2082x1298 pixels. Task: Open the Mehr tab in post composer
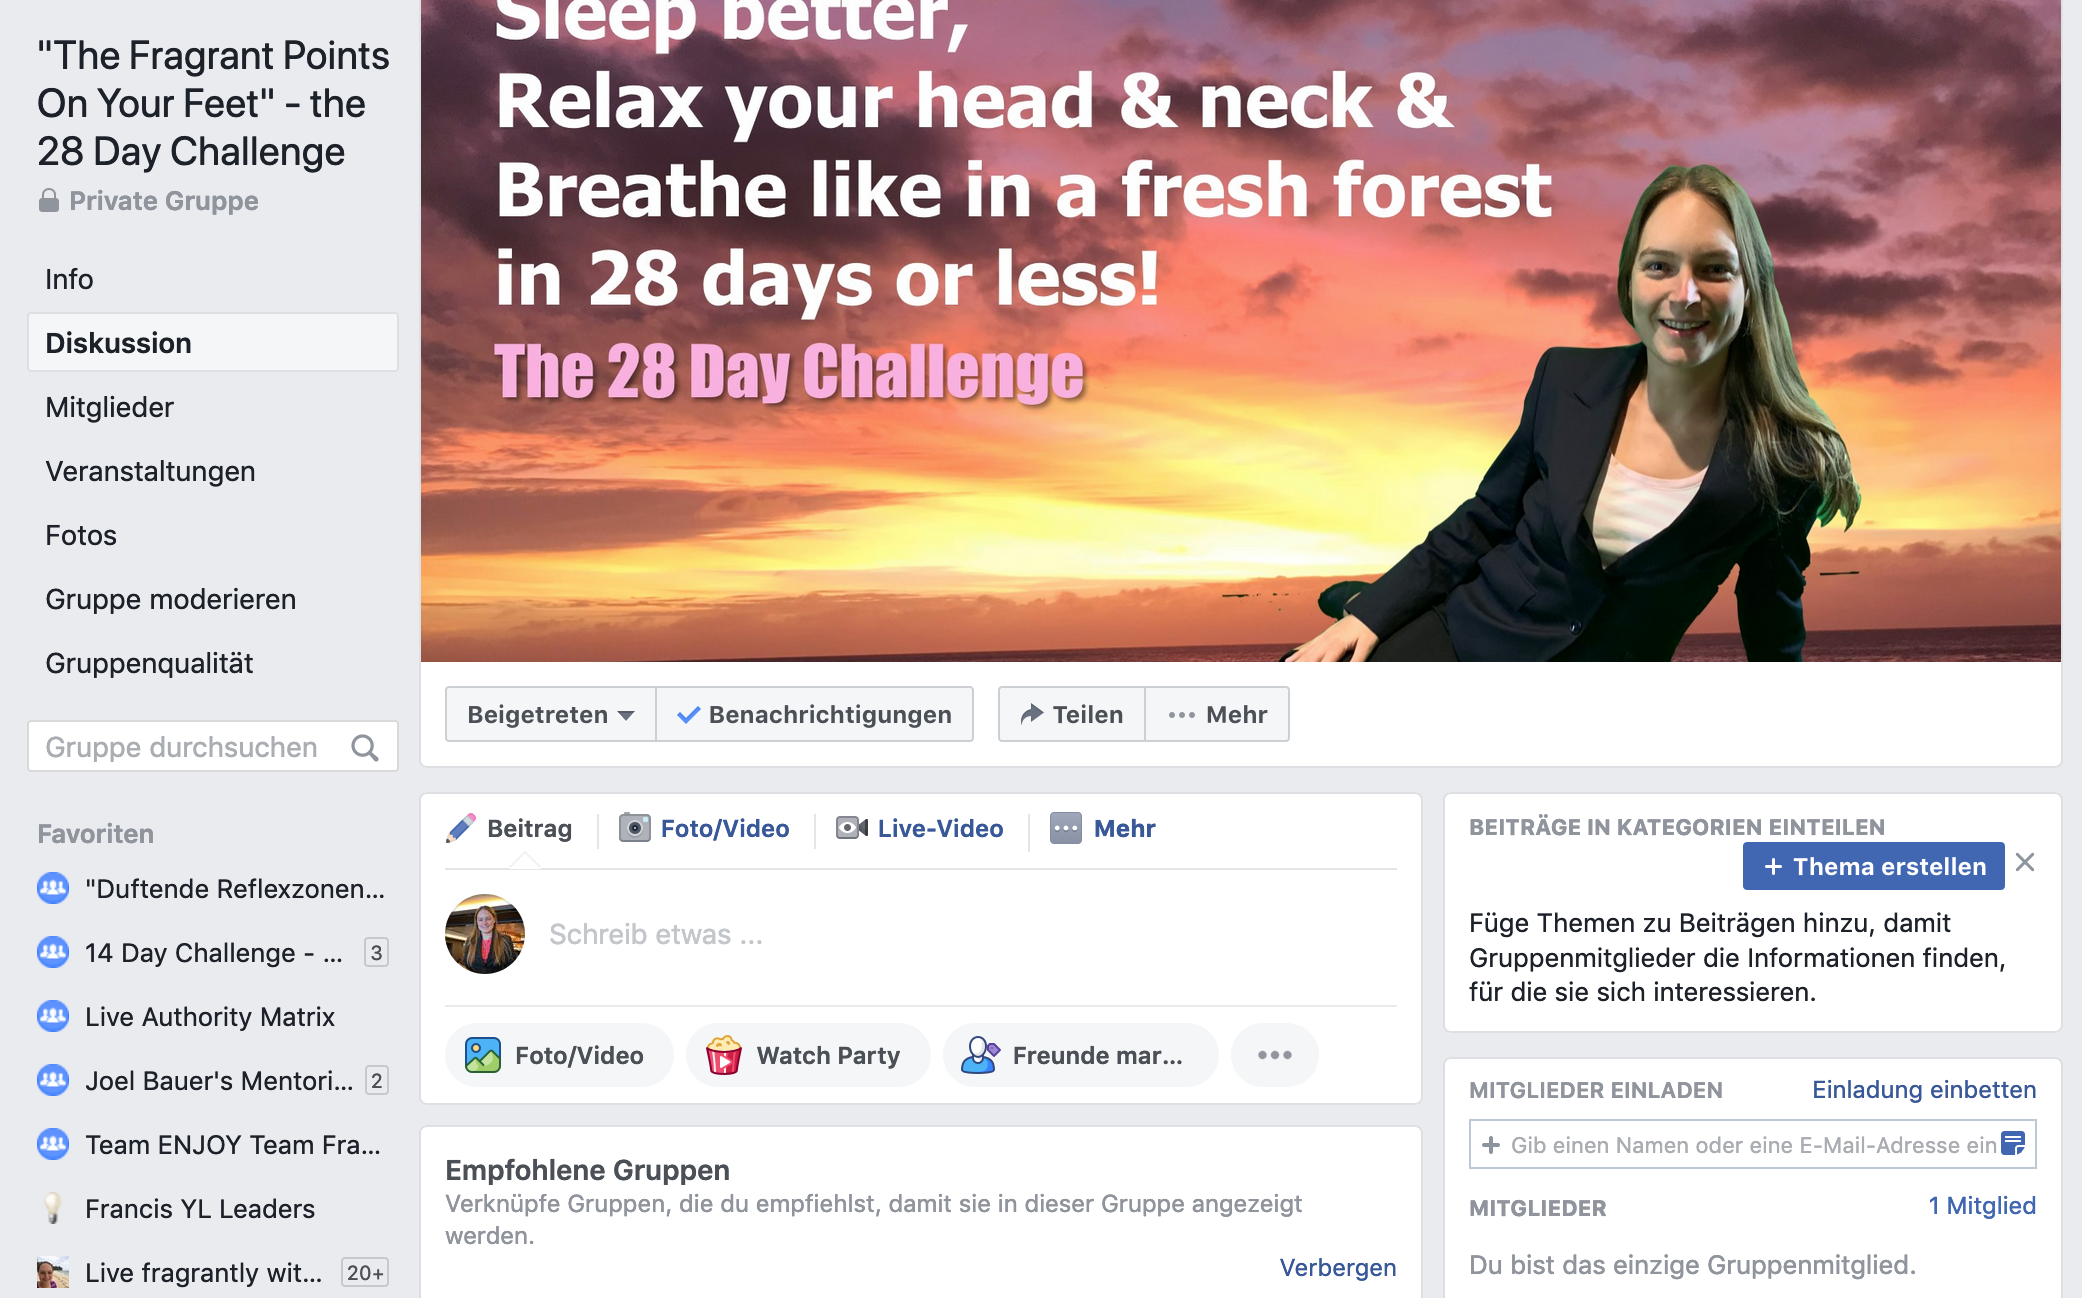tap(1103, 828)
